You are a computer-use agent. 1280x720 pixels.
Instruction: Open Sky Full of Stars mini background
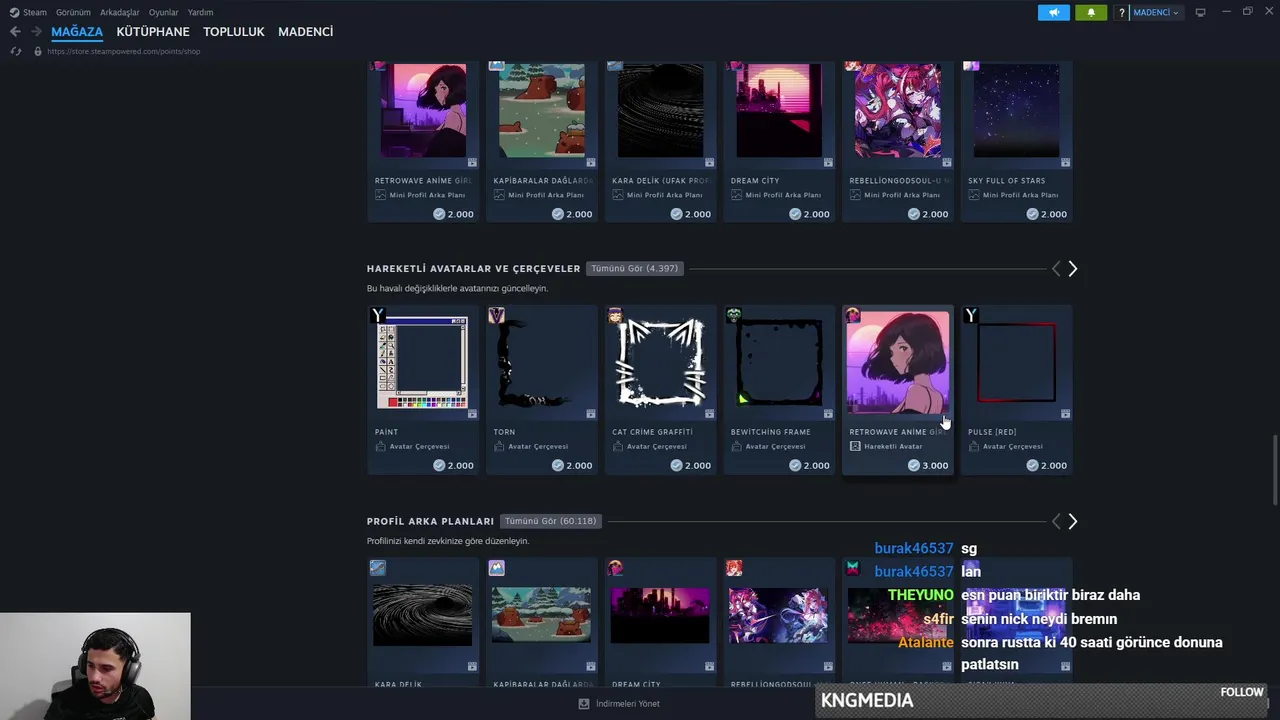coord(1016,141)
